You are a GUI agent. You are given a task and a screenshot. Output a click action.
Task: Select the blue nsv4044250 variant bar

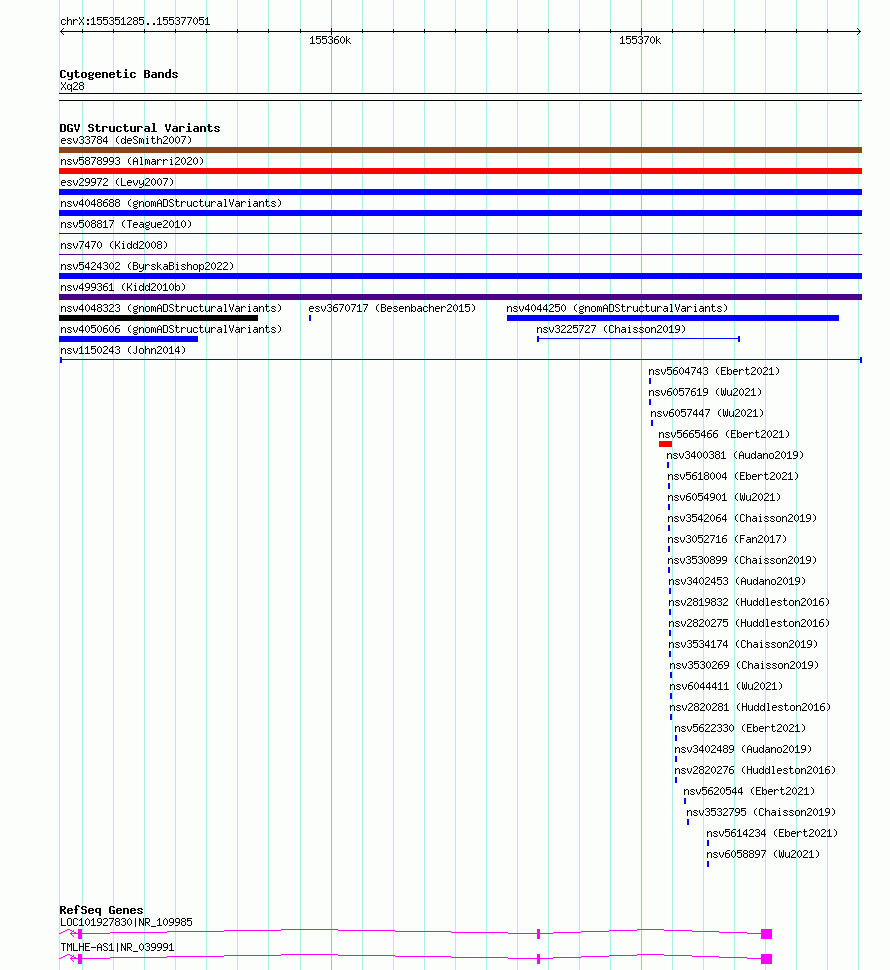[x=673, y=318]
